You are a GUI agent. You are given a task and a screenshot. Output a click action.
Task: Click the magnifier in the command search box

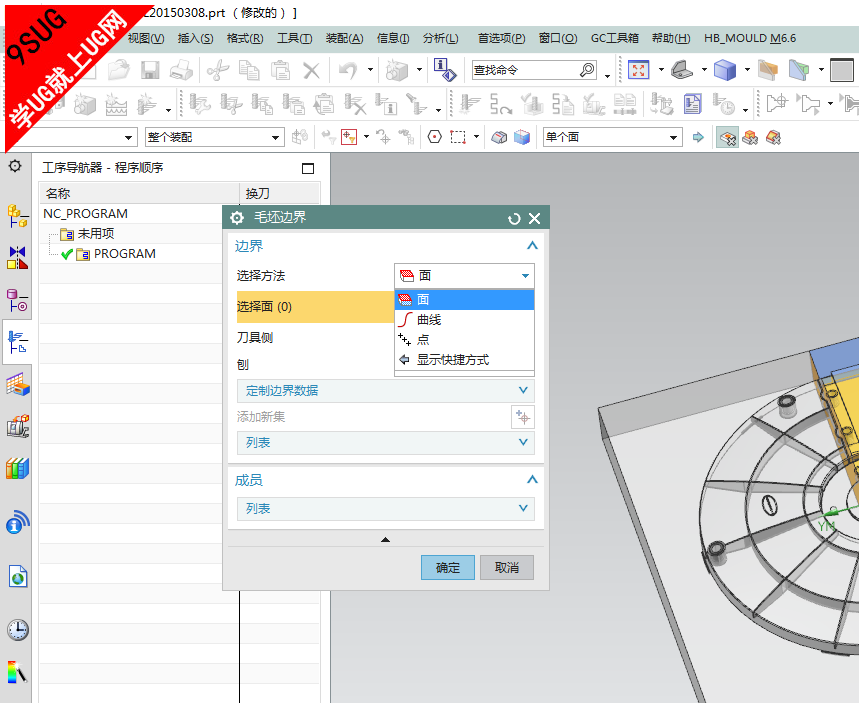click(x=587, y=70)
